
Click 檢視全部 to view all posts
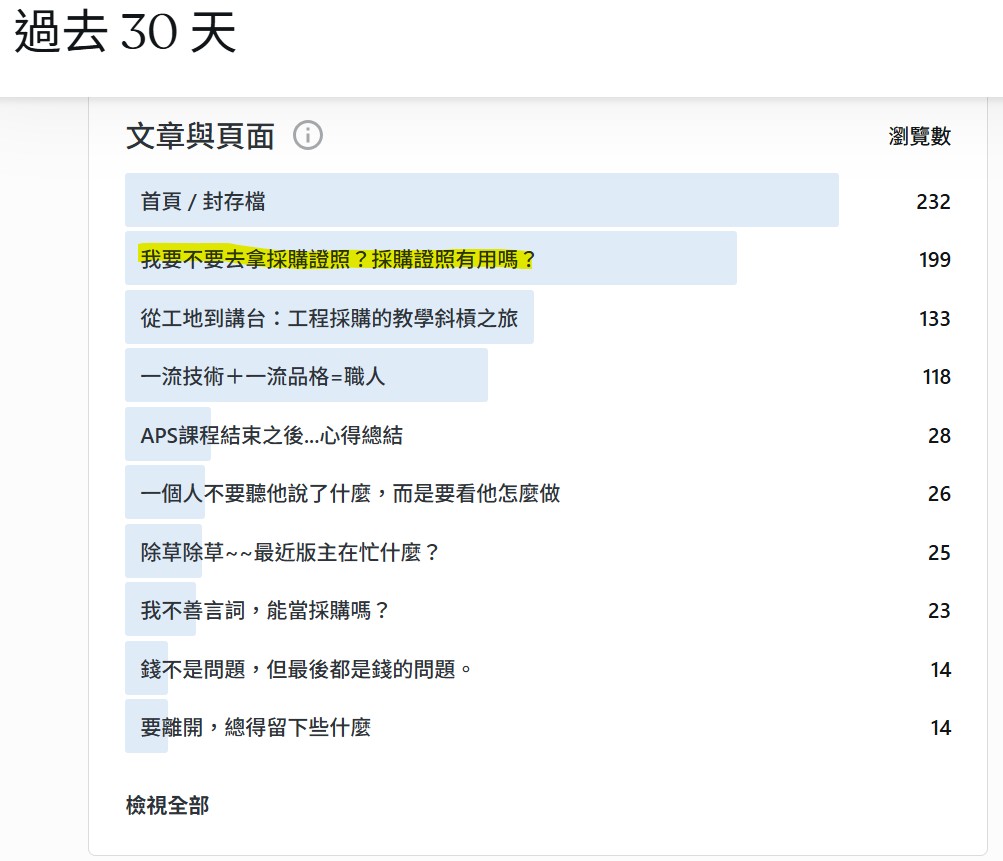[x=167, y=805]
